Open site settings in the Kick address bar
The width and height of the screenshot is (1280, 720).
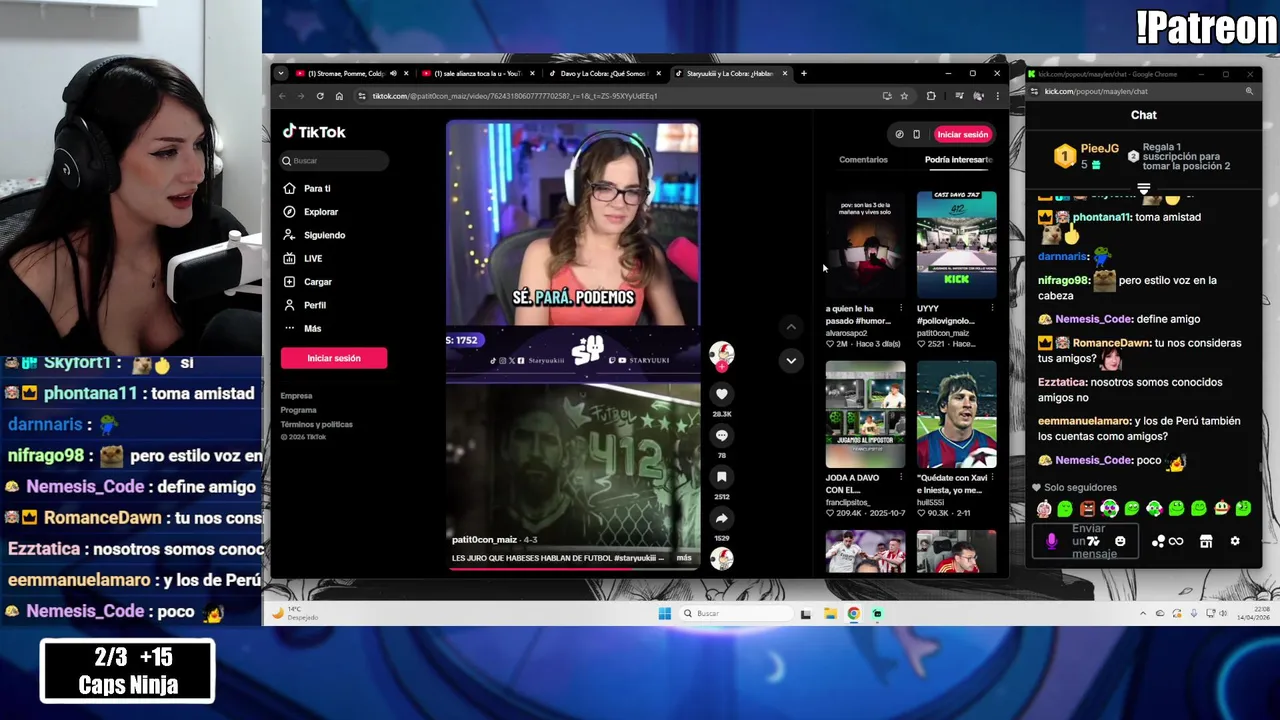pyautogui.click(x=1033, y=91)
